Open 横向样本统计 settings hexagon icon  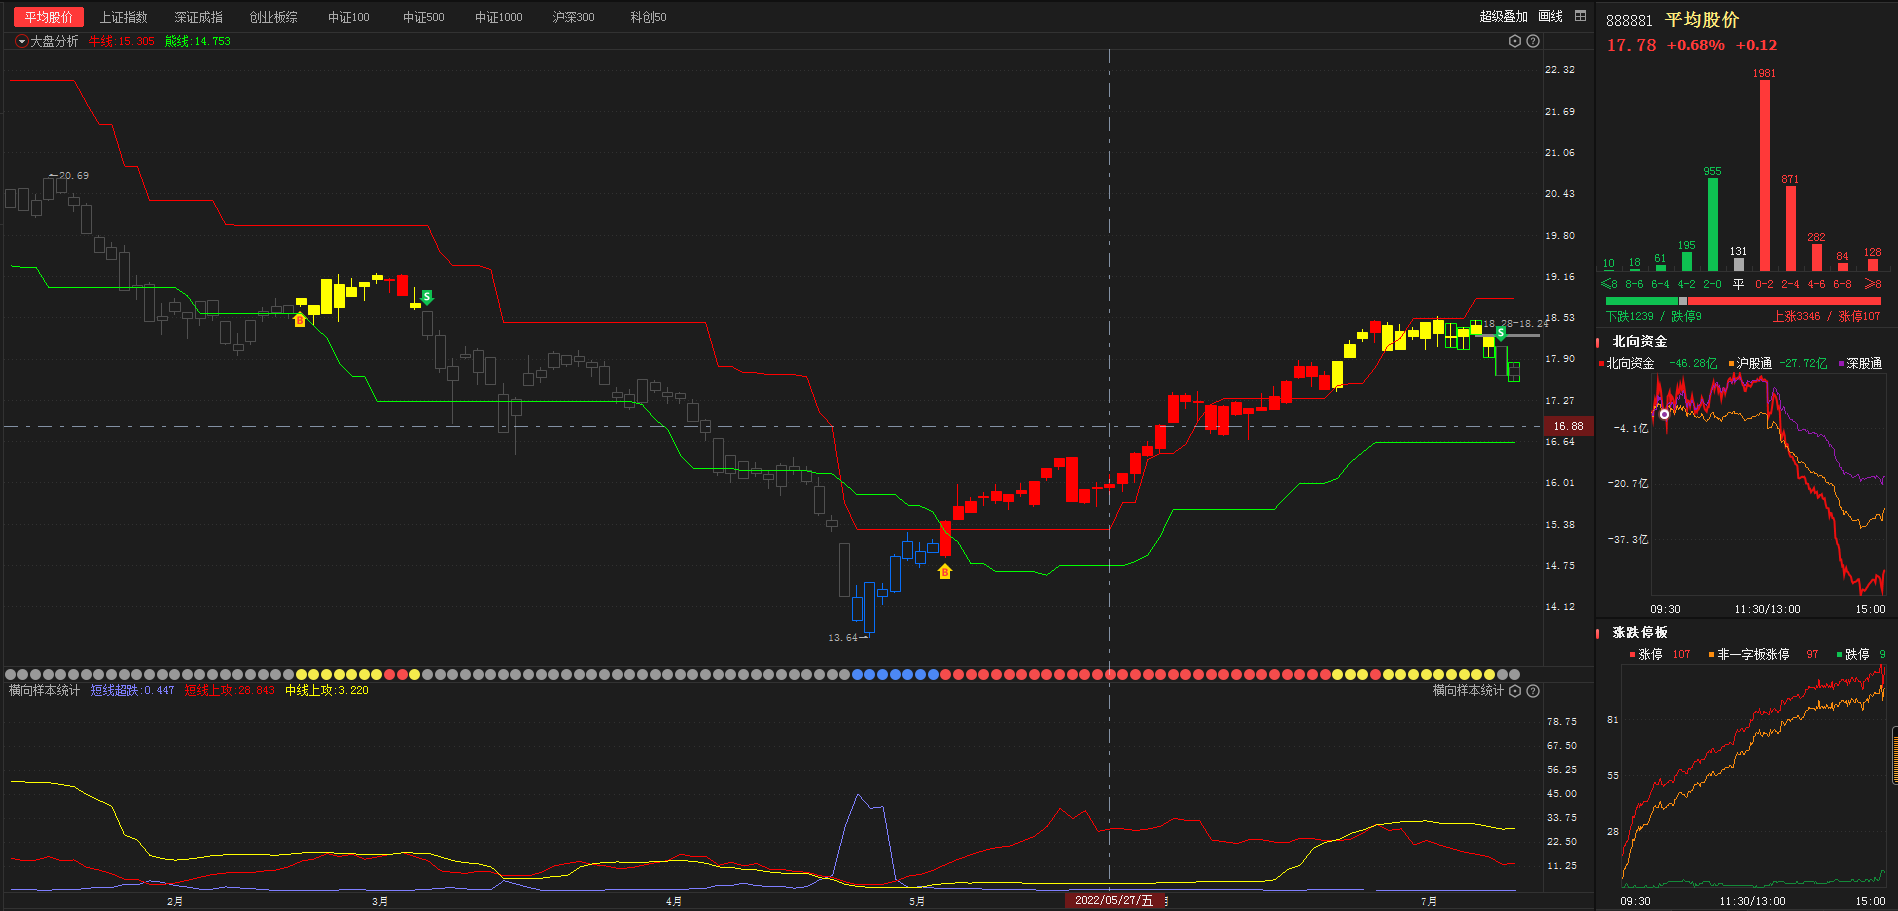1514,691
